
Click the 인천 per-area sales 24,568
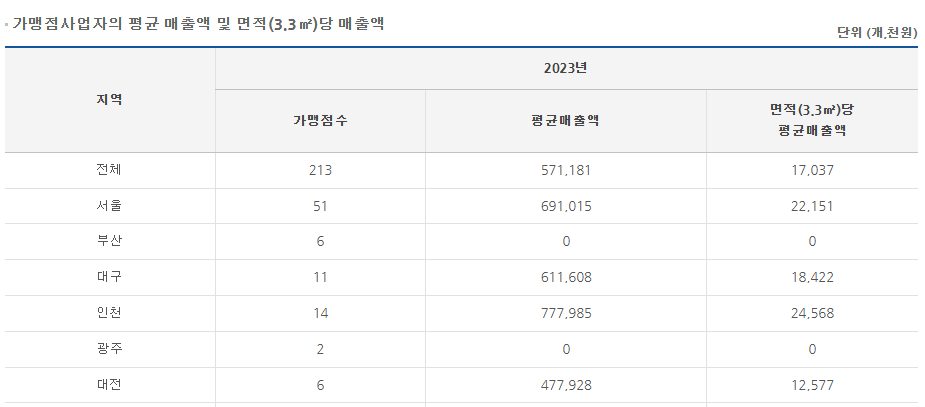pos(812,313)
